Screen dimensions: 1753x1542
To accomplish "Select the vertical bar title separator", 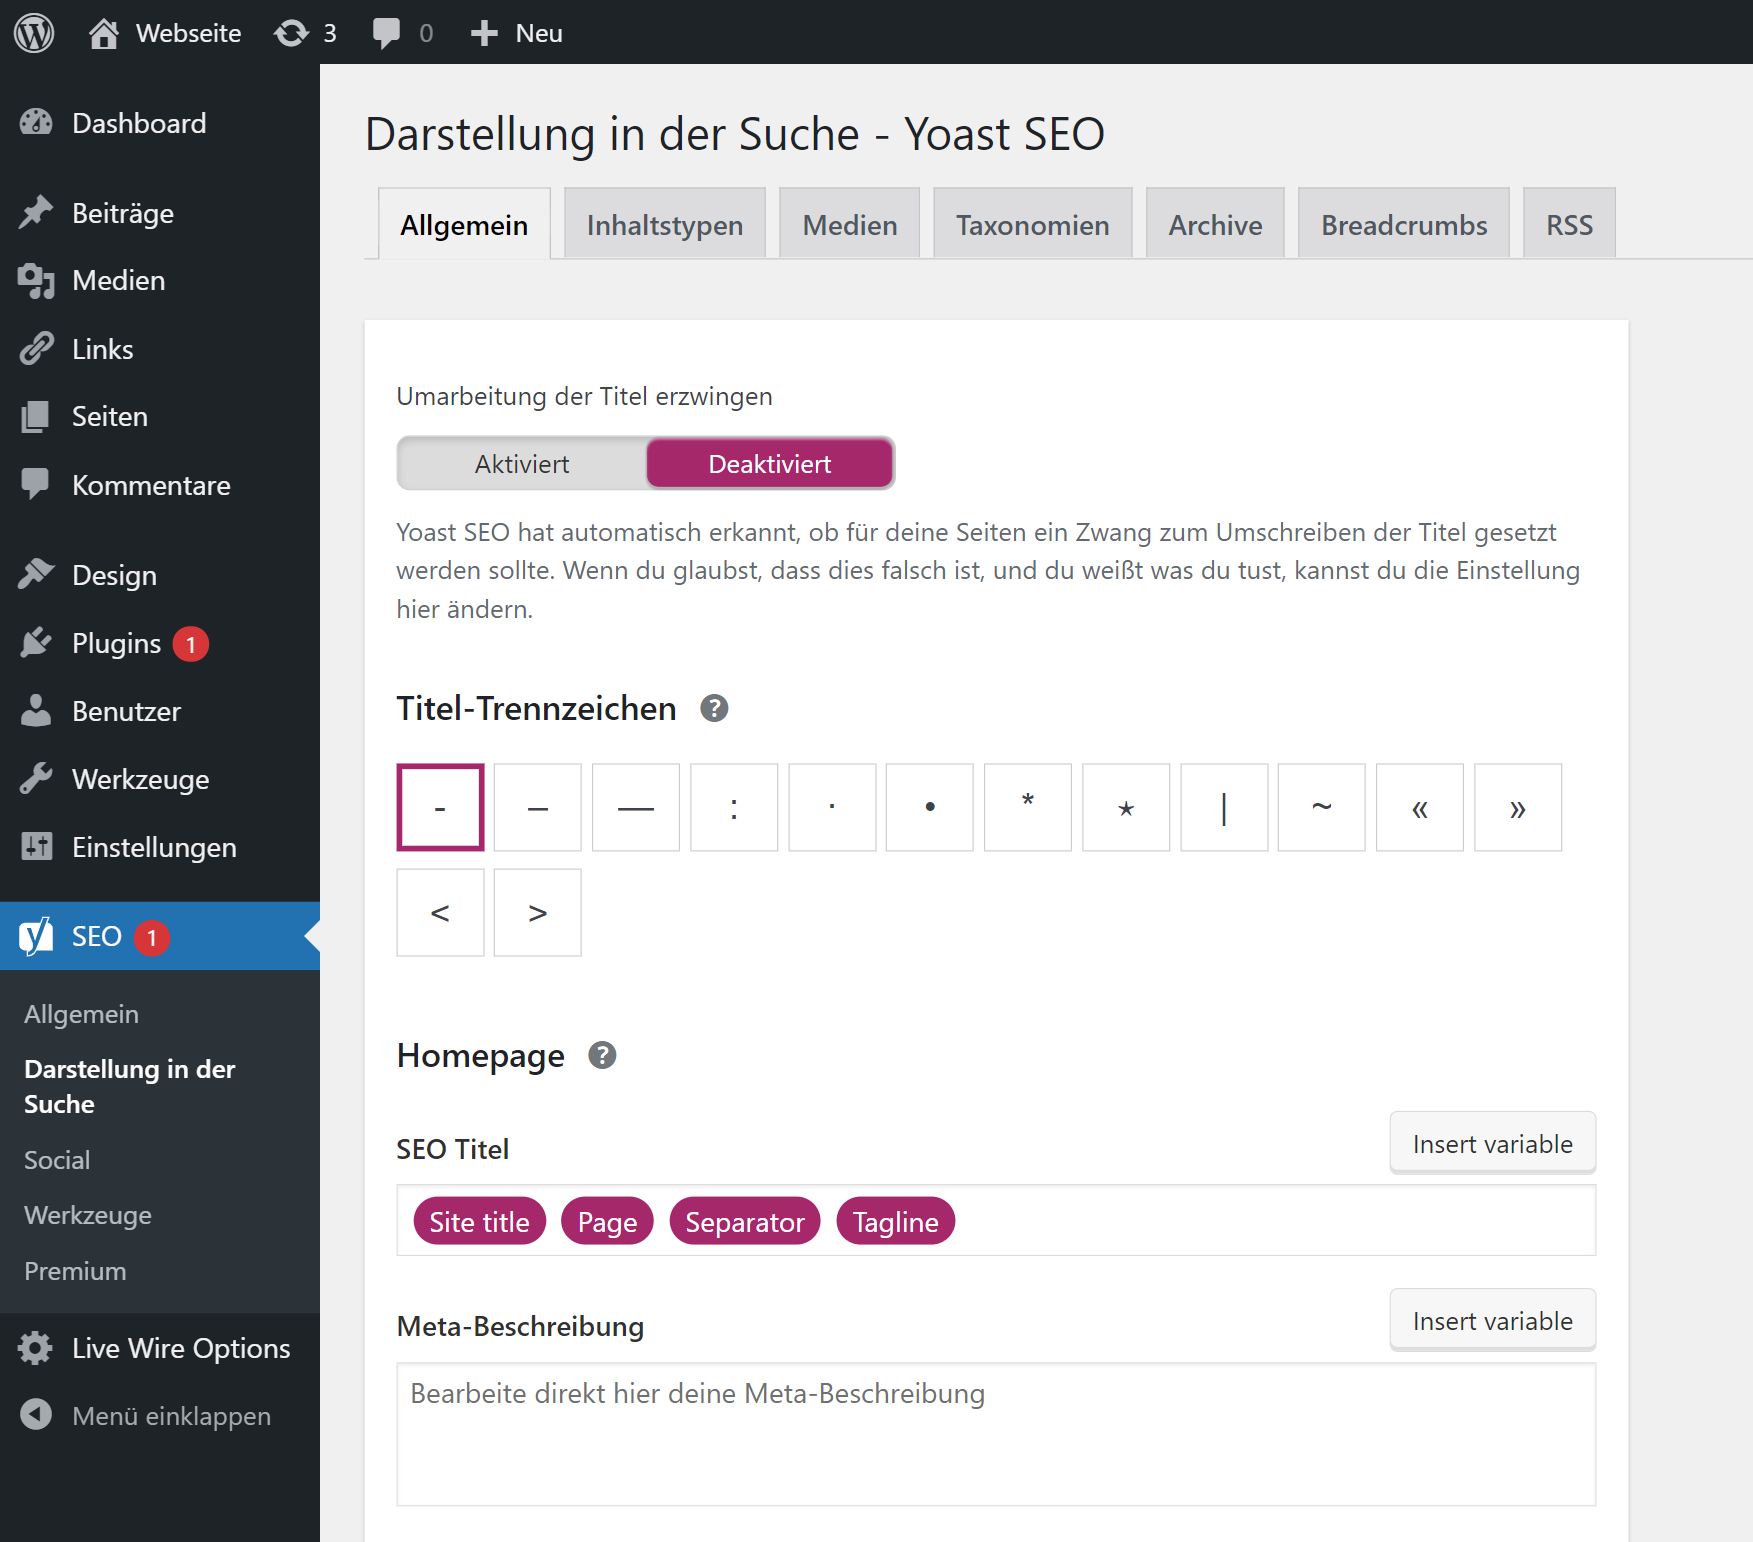I will [x=1224, y=808].
